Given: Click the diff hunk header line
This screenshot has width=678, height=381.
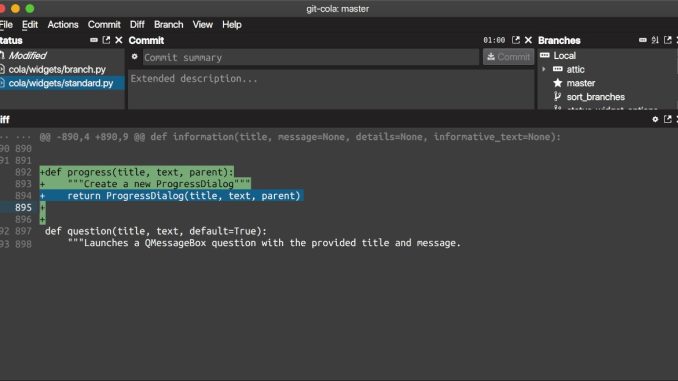Looking at the screenshot, I should 300,137.
